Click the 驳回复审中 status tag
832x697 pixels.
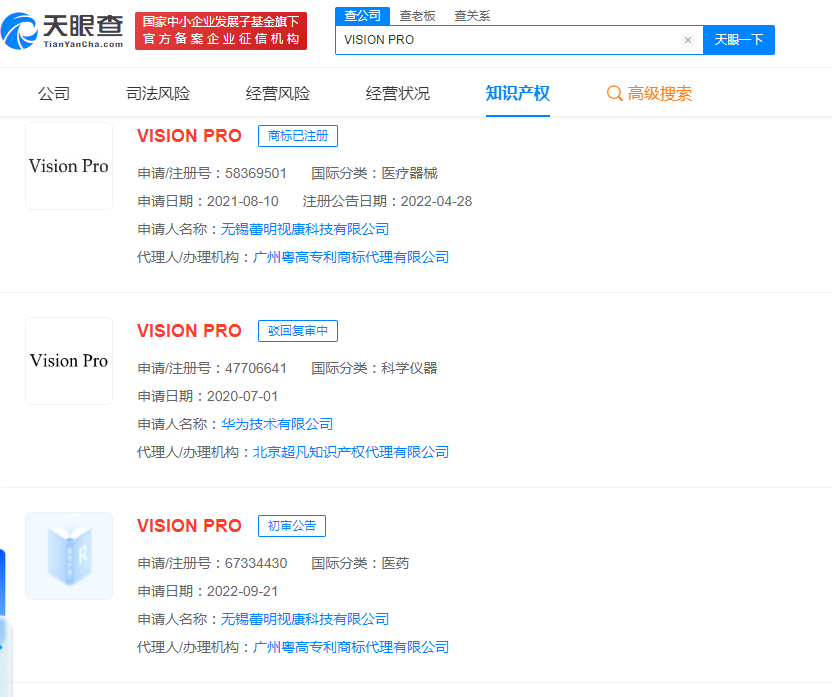298,331
